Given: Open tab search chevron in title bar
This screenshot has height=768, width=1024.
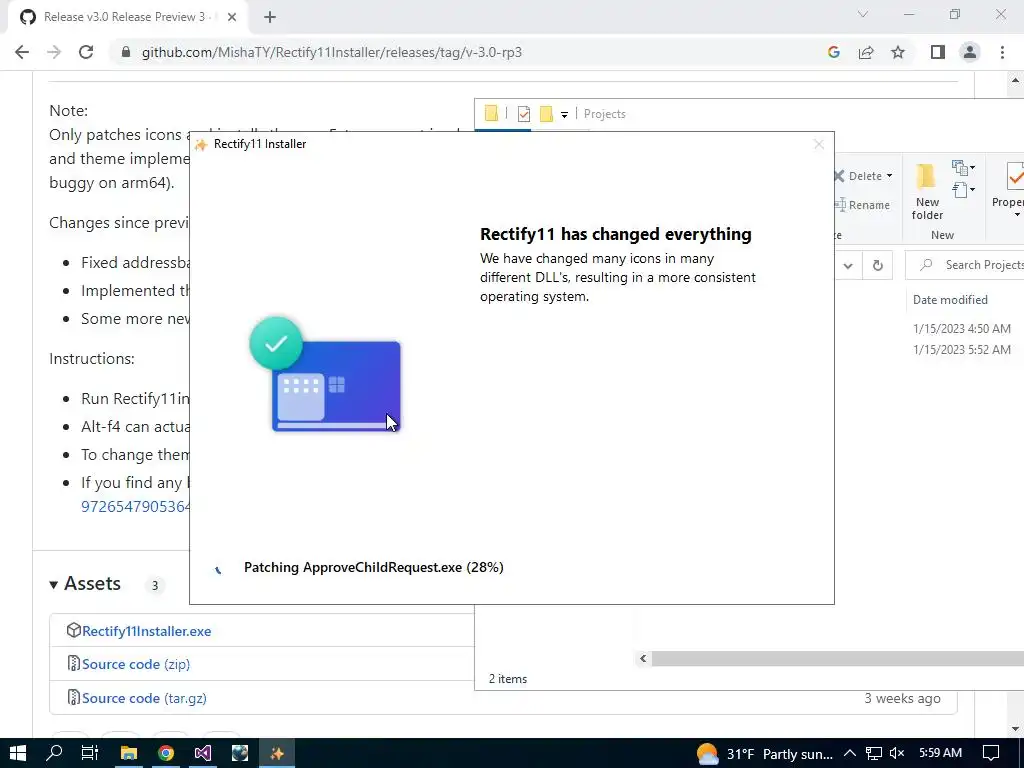Looking at the screenshot, I should [863, 14].
